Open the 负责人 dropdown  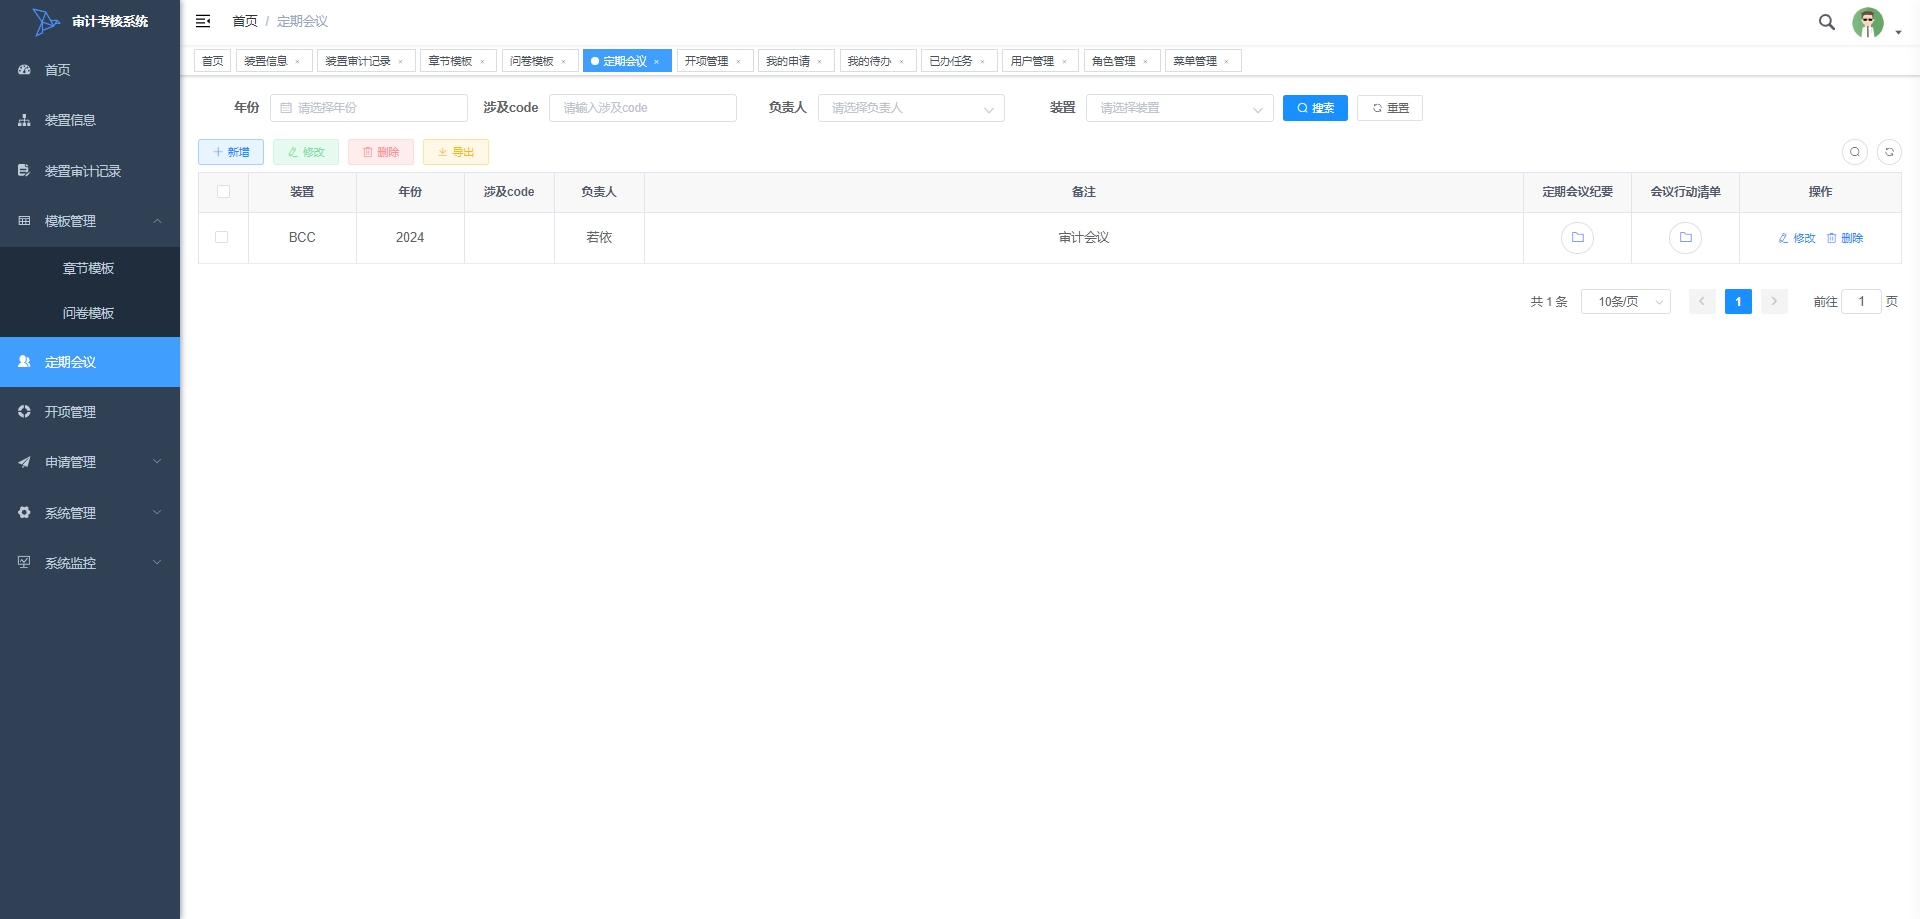tap(911, 108)
